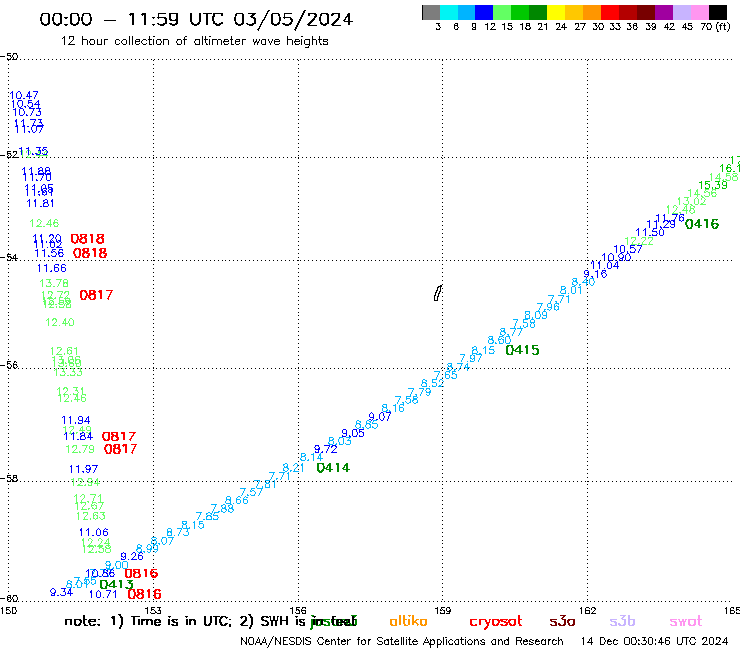
Task: Click the '12.22' wave height value
Action: click(639, 241)
